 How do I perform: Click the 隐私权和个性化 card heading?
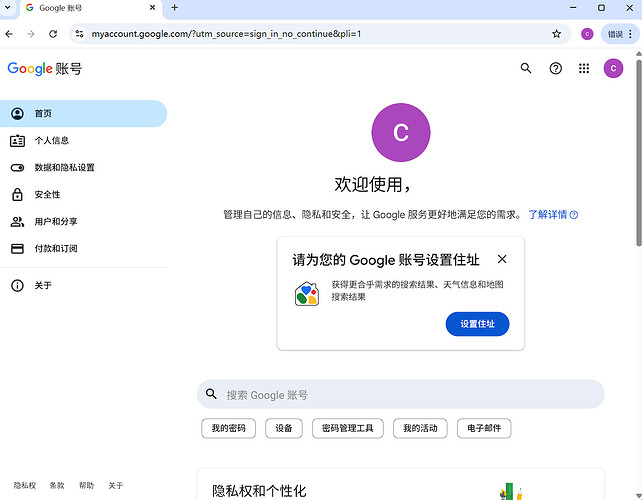tap(259, 491)
